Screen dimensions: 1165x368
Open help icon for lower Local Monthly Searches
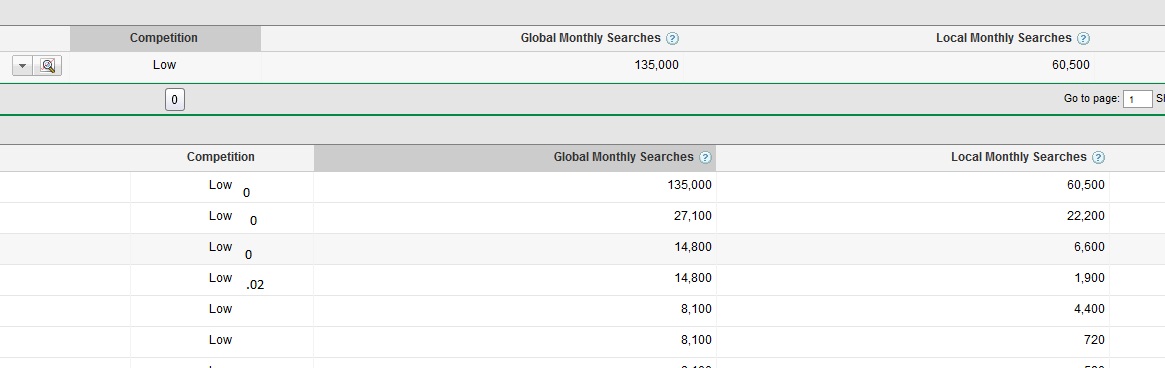[1098, 158]
